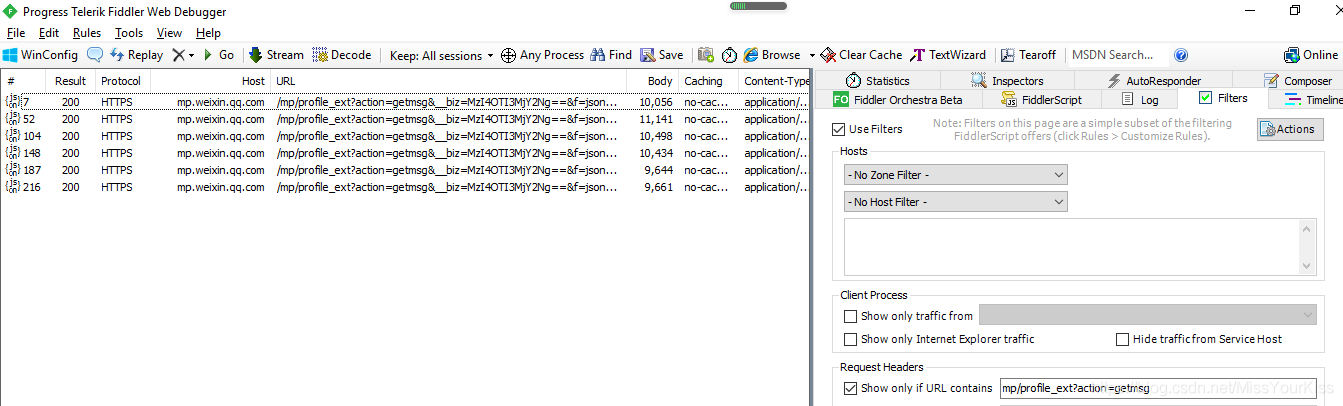Save sessions using Save button
The height and width of the screenshot is (406, 1343).
pyautogui.click(x=662, y=55)
